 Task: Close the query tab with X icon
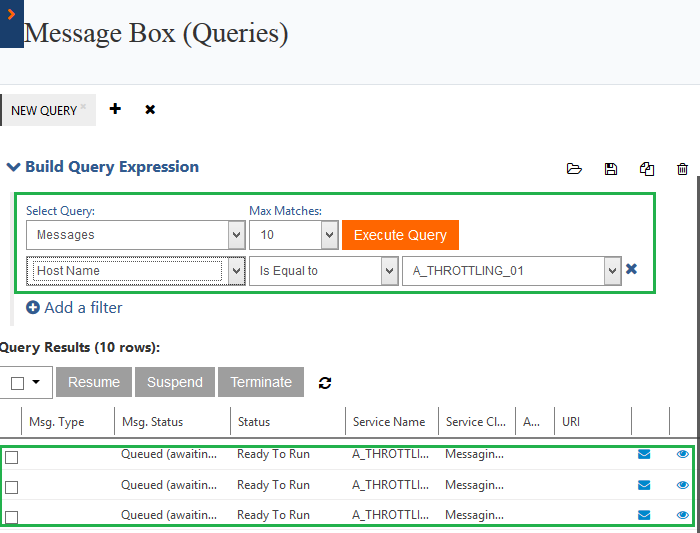[x=150, y=109]
